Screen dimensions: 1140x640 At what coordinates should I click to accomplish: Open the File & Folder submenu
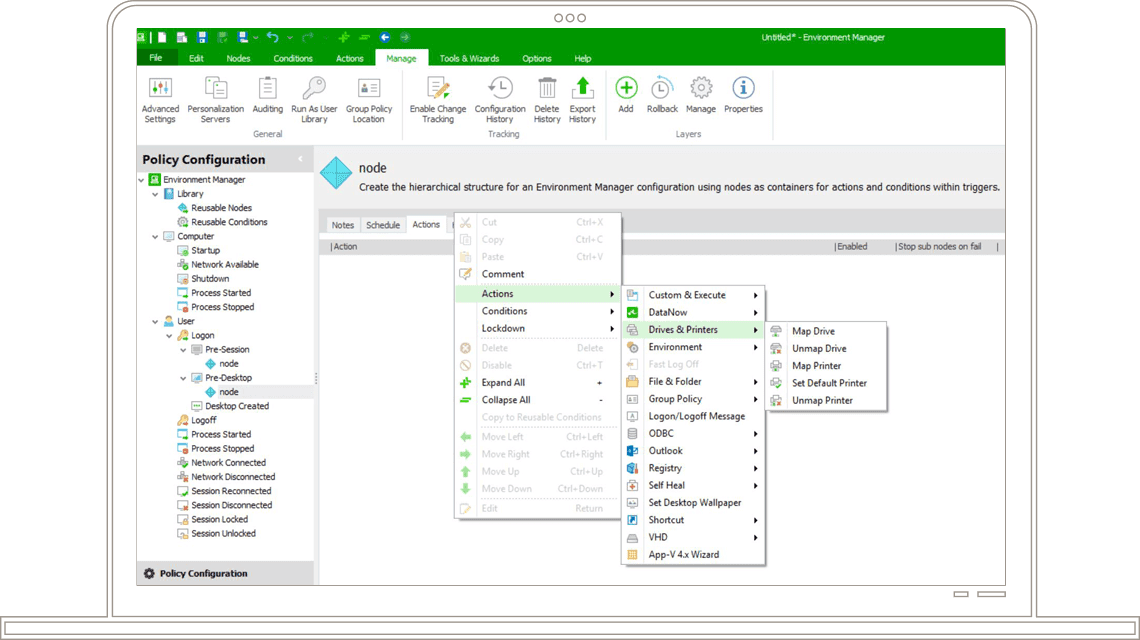(x=694, y=382)
